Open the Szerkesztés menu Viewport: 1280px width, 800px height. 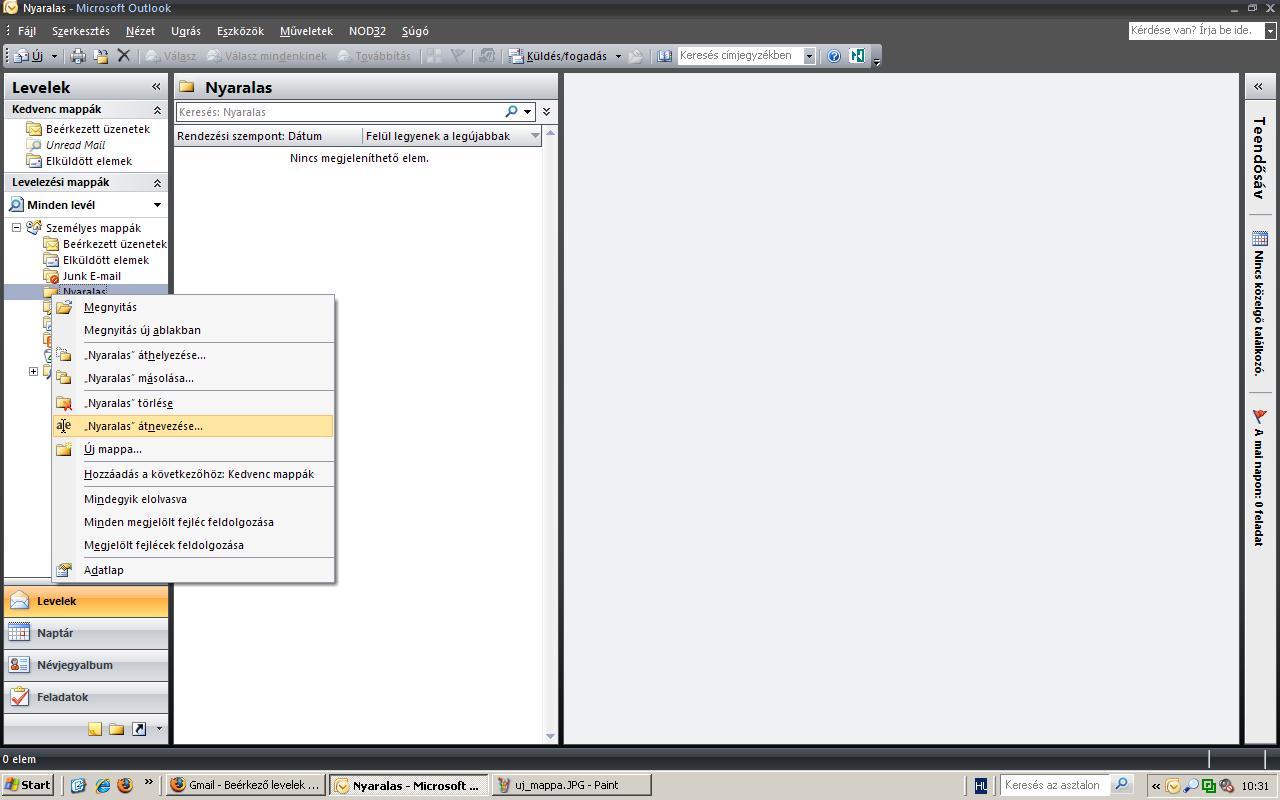[81, 31]
